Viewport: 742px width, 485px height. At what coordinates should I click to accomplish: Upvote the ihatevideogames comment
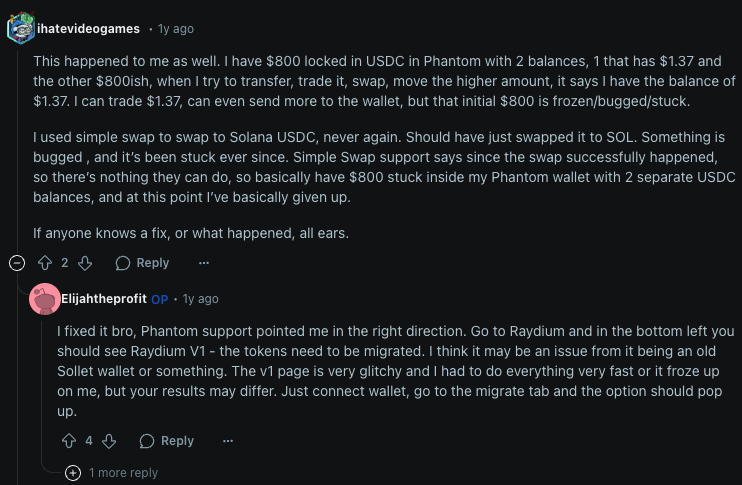44,263
